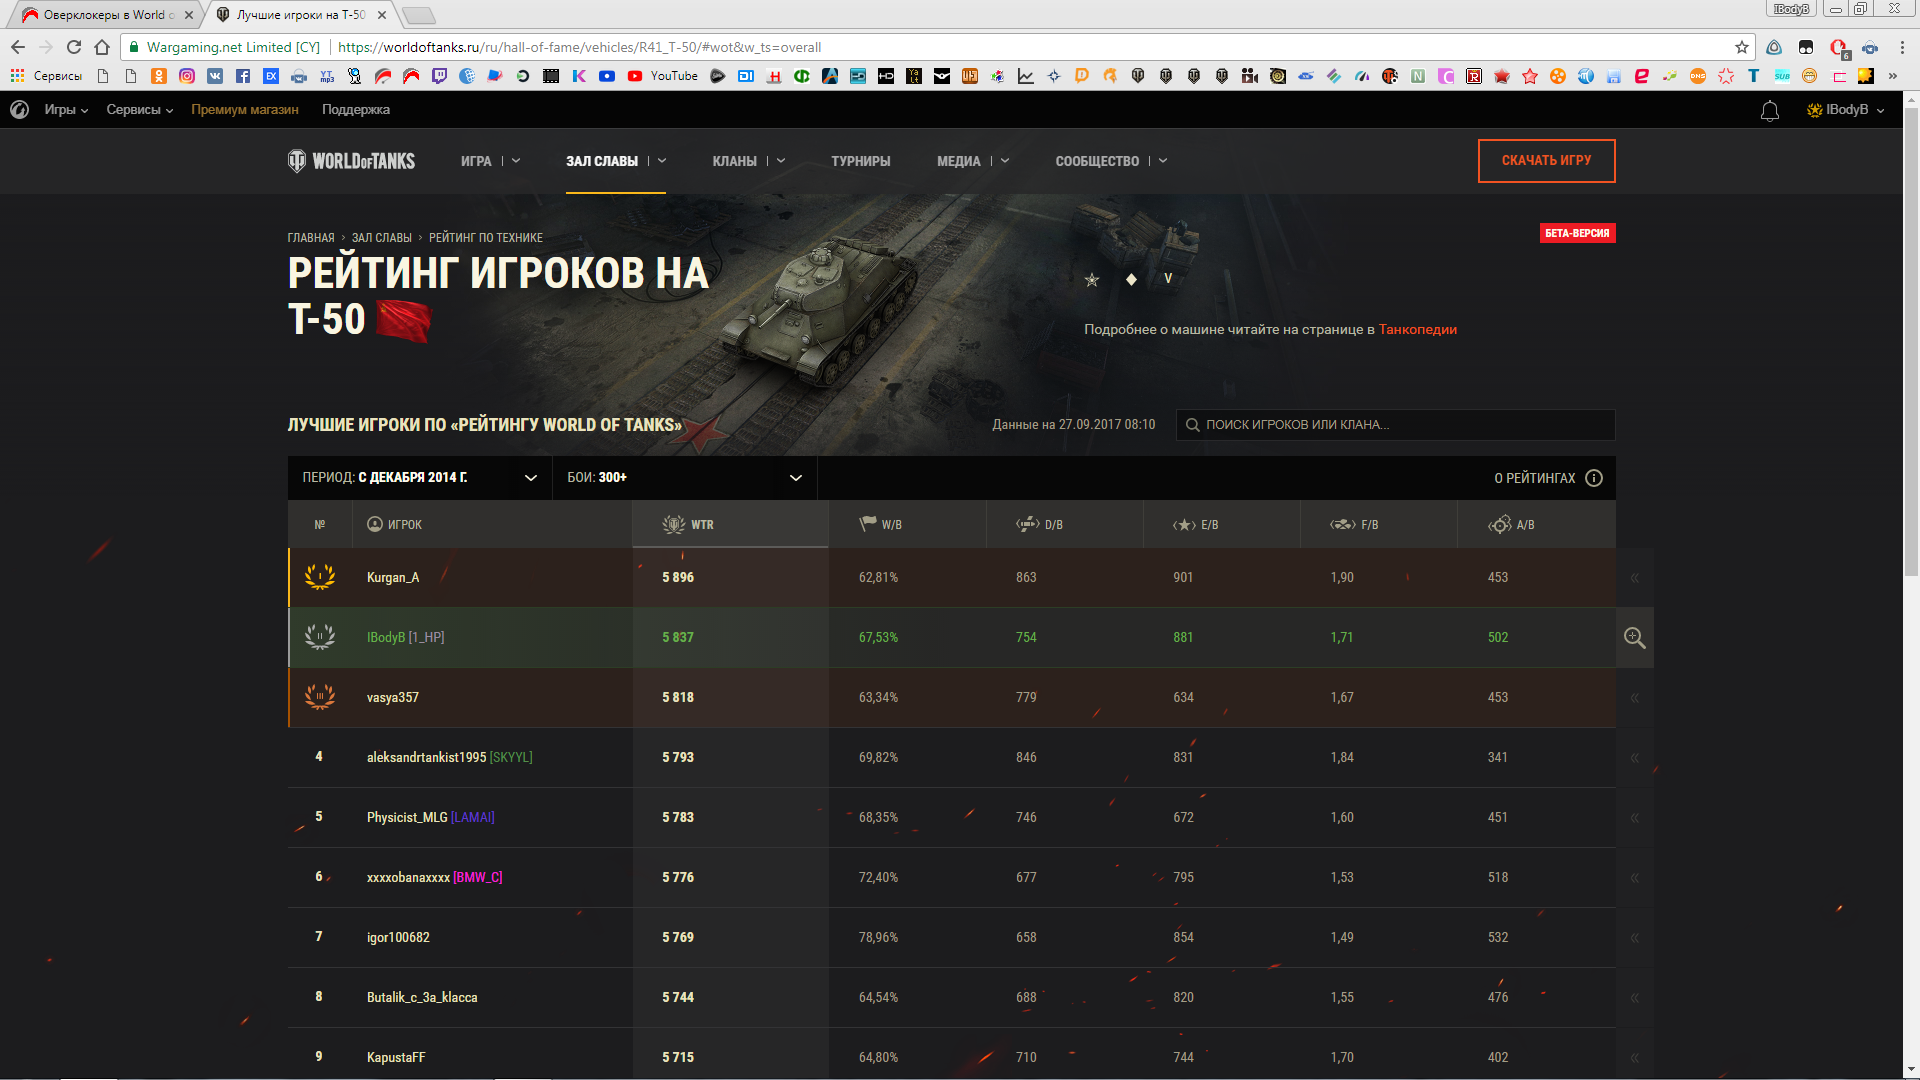Star this page in the address bar
1920x1080 pixels.
tap(1741, 47)
